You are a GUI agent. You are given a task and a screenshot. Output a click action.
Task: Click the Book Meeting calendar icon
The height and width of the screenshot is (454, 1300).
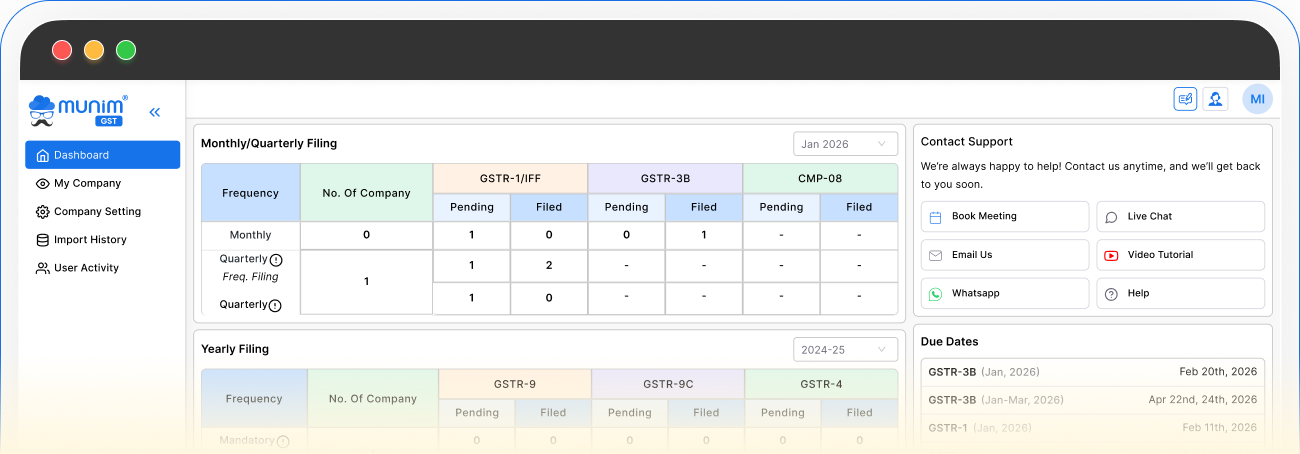pos(936,217)
